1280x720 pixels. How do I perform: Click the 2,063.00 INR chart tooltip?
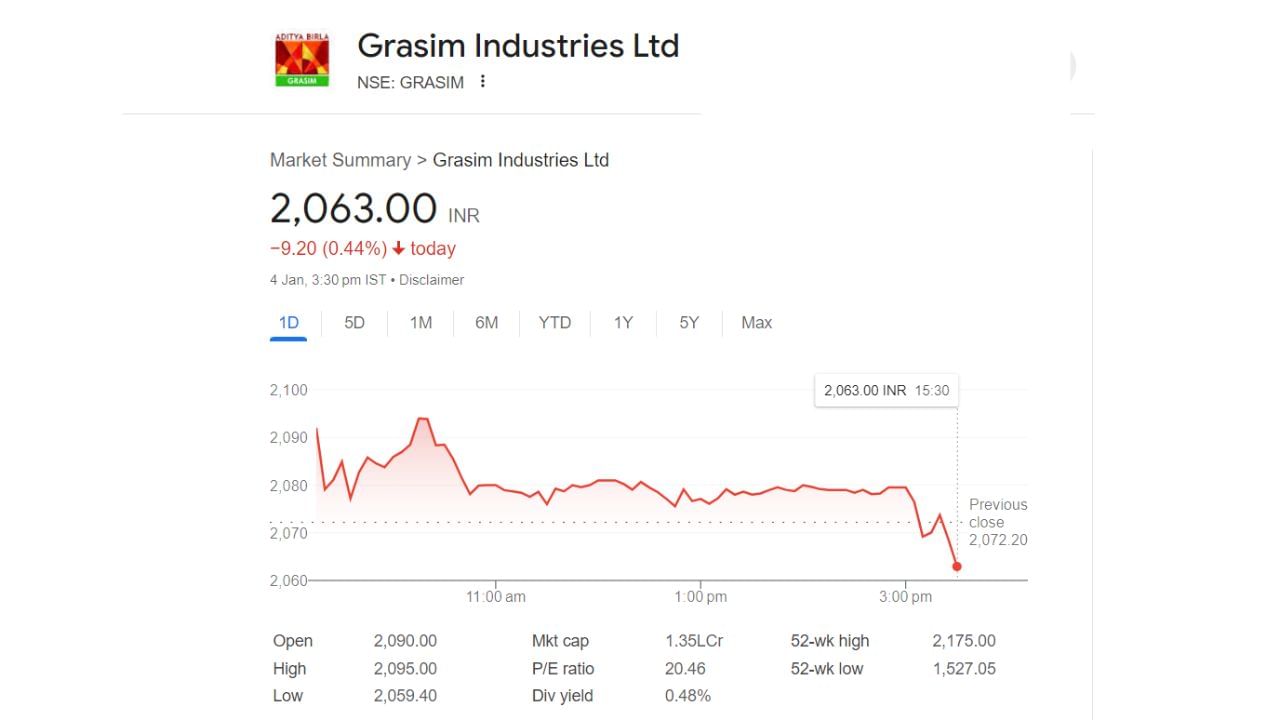(886, 391)
